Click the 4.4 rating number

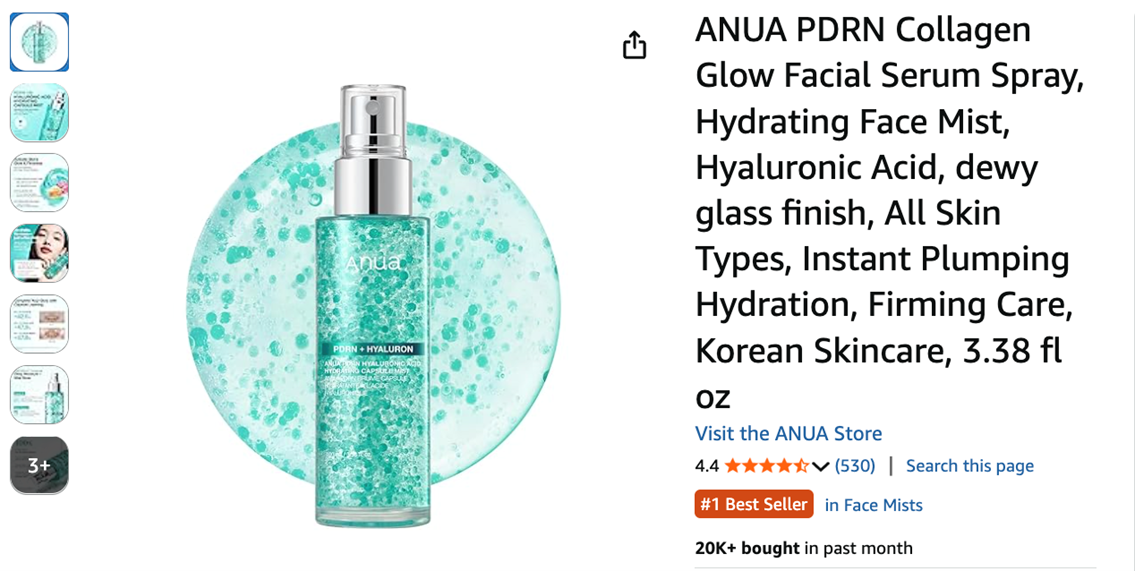(706, 466)
